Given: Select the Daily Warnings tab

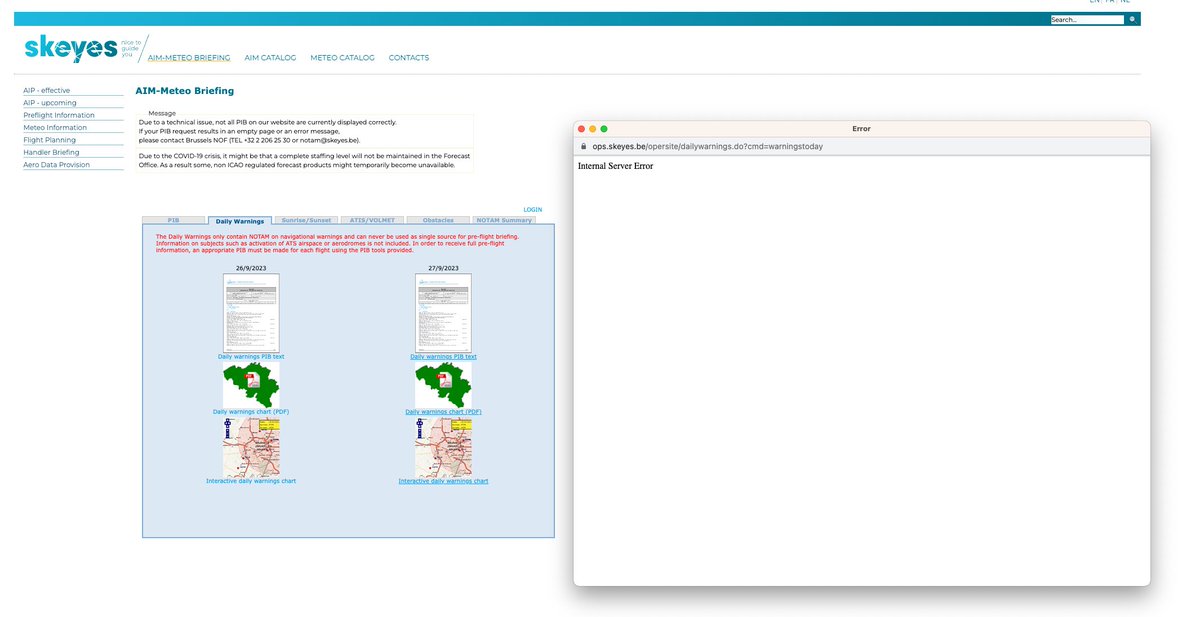Looking at the screenshot, I should (x=240, y=220).
